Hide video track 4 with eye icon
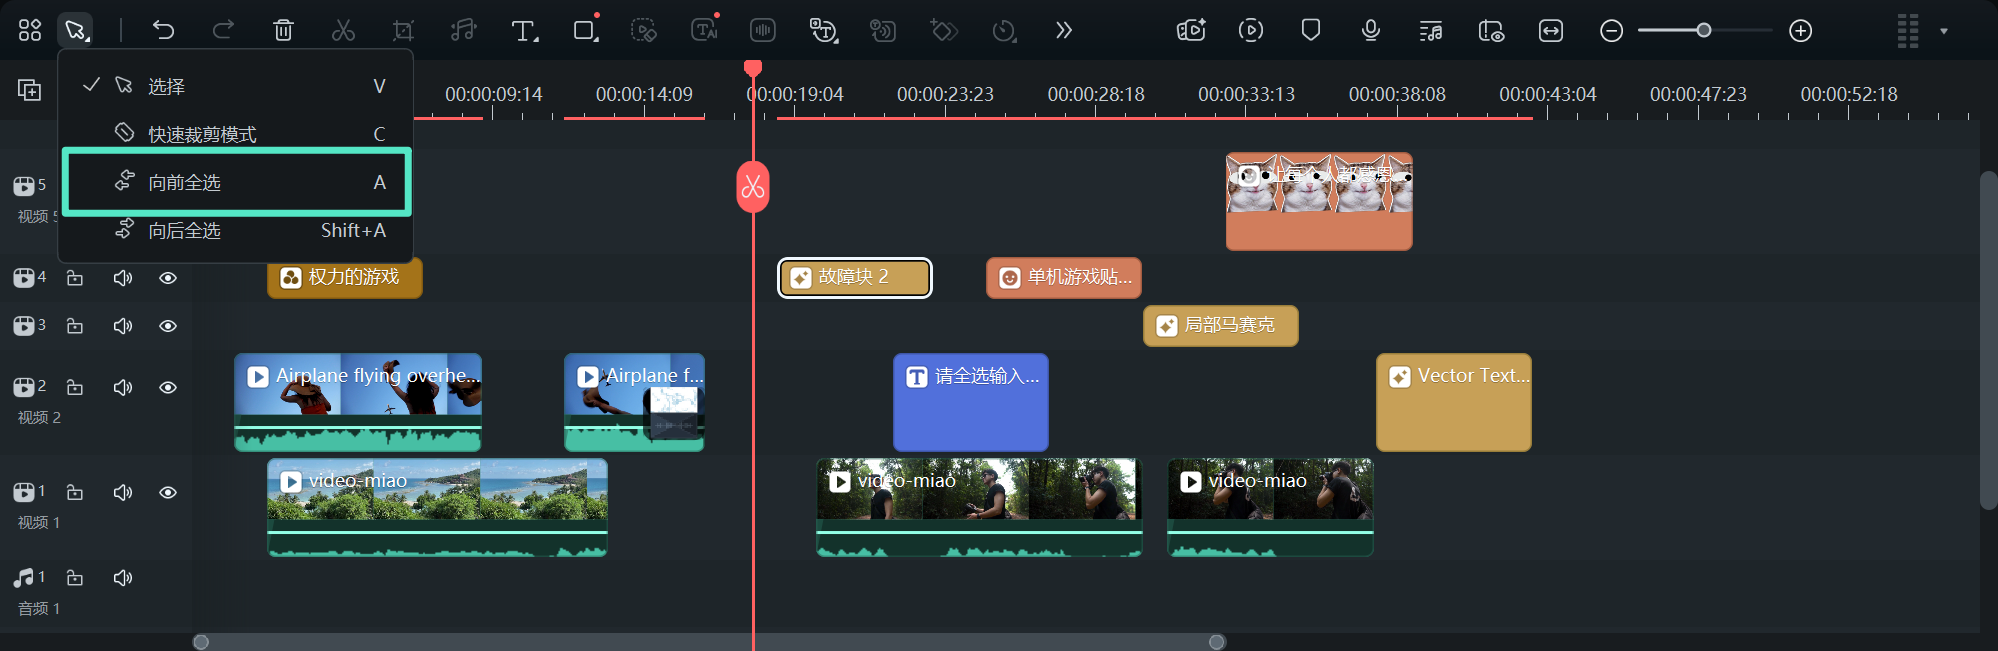1998x651 pixels. tap(168, 278)
